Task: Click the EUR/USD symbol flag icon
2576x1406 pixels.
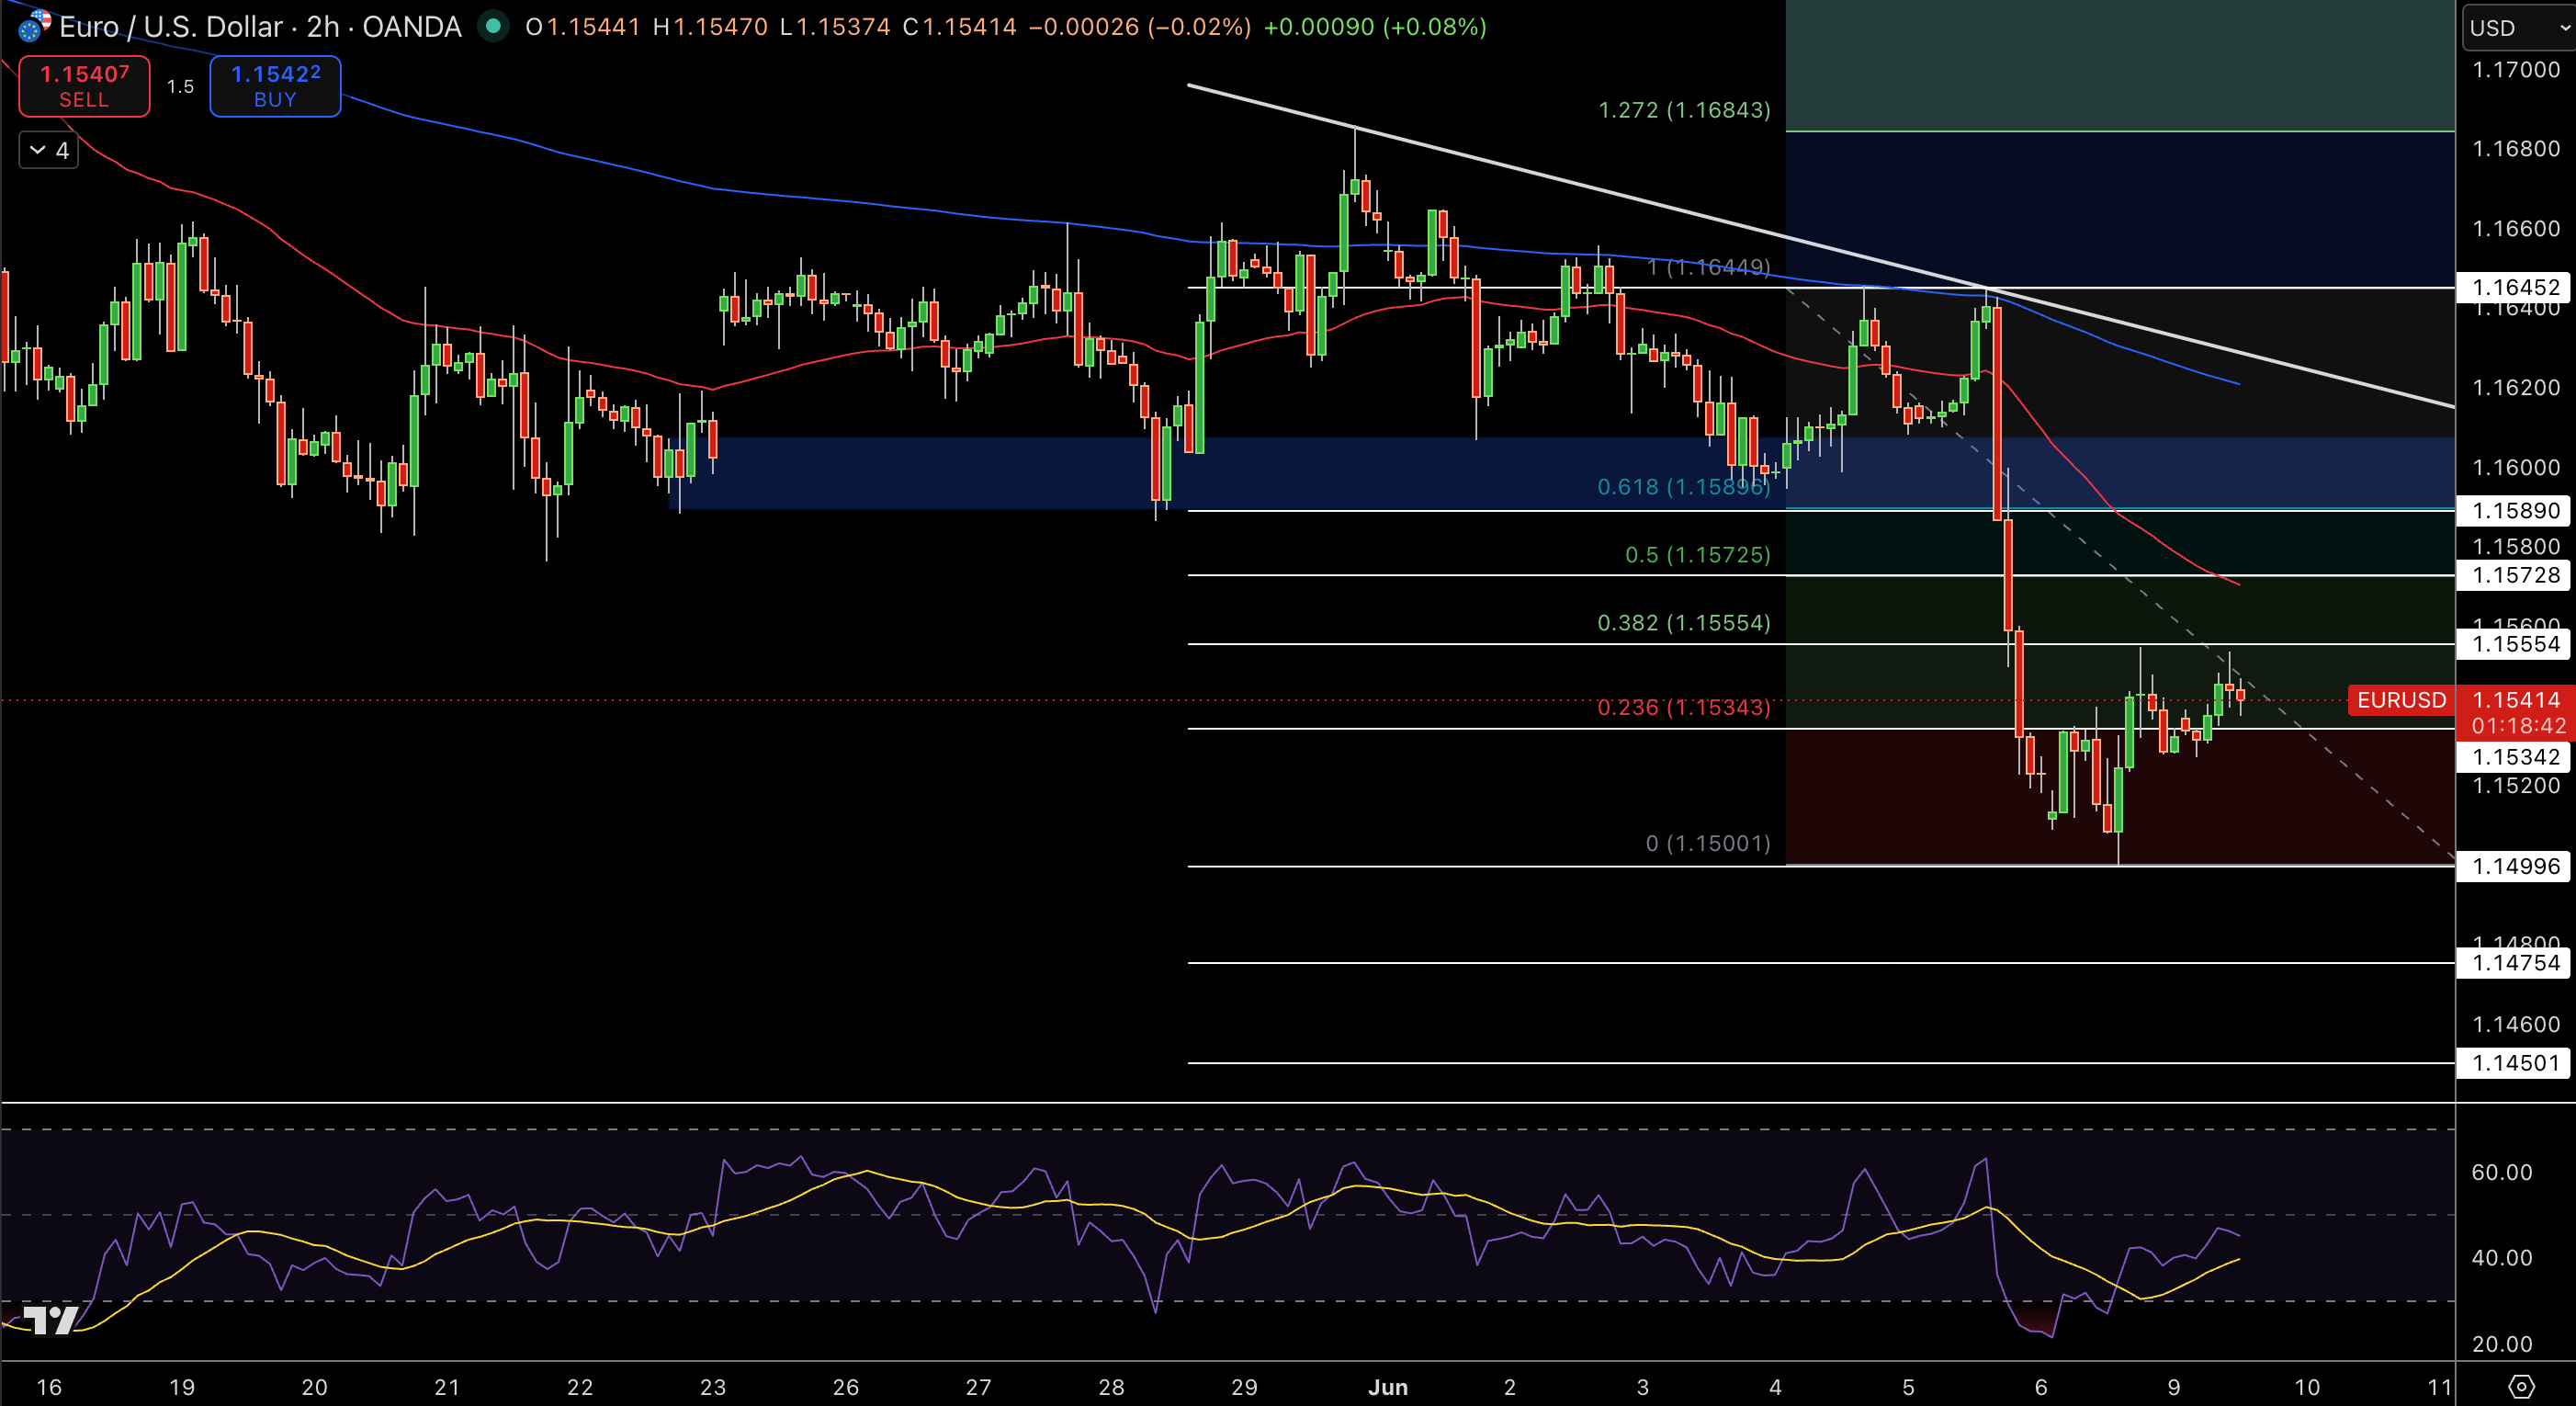Action: 34,25
